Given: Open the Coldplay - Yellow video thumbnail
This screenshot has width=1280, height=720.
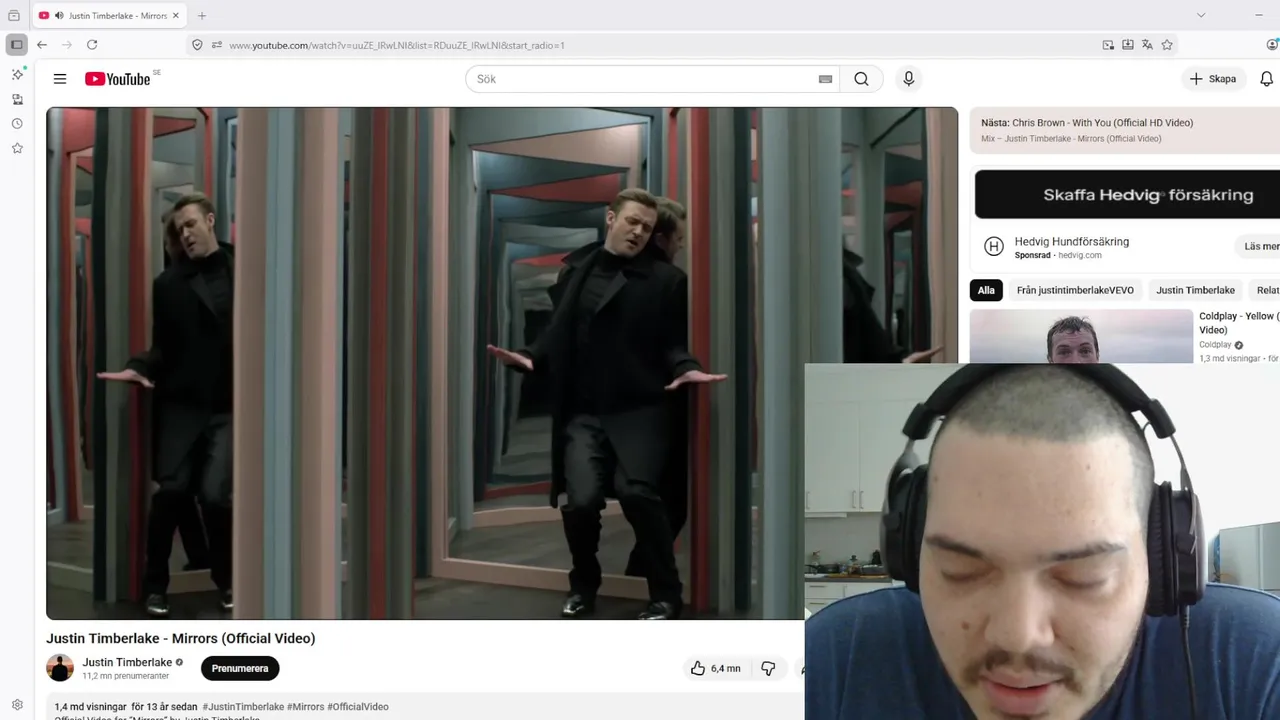Looking at the screenshot, I should pos(1081,336).
